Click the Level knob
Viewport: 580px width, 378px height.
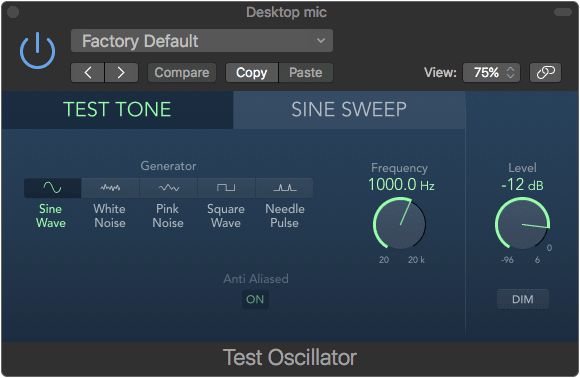[522, 223]
